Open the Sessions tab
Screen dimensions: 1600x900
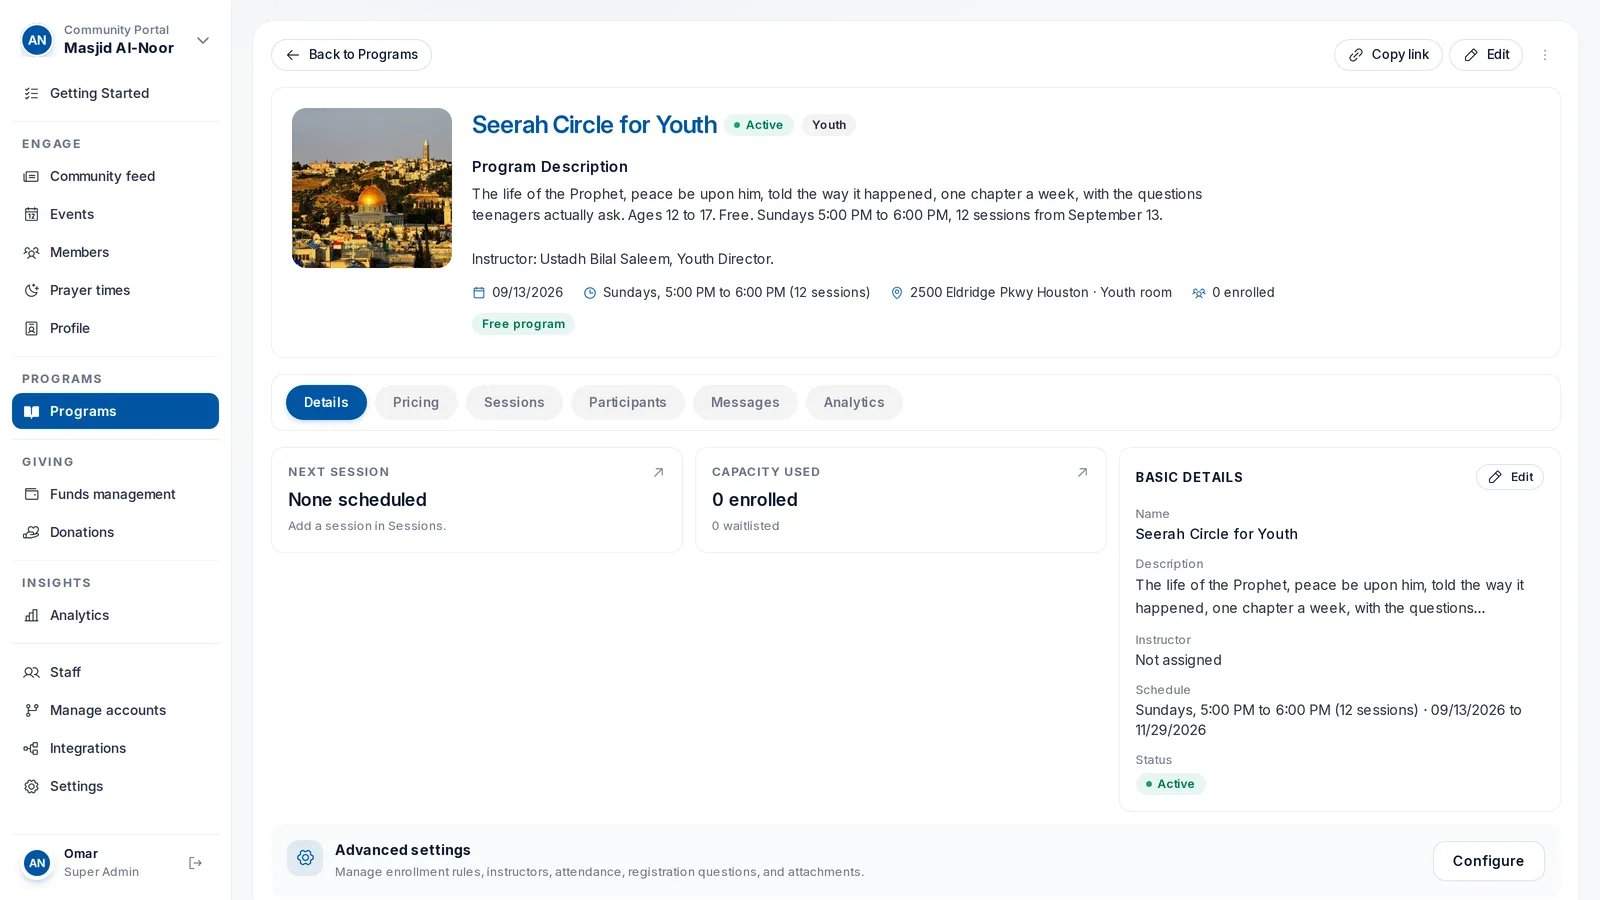pyautogui.click(x=514, y=402)
